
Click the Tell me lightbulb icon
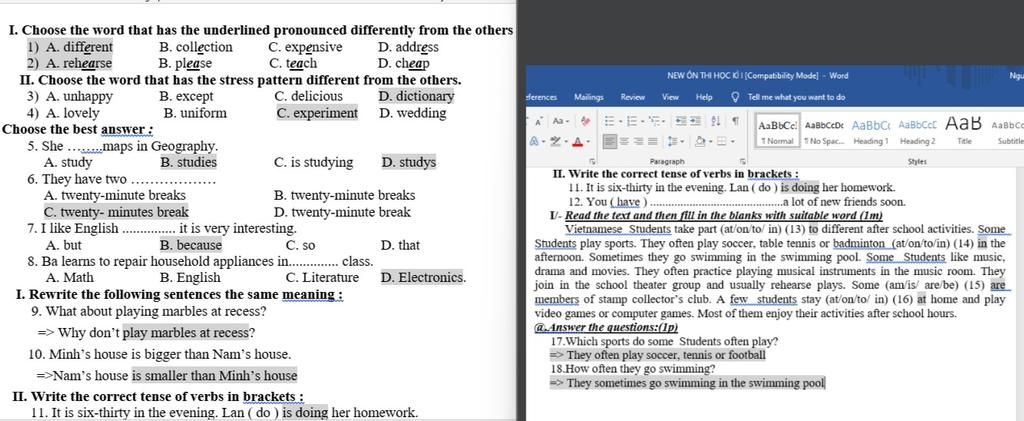point(736,97)
